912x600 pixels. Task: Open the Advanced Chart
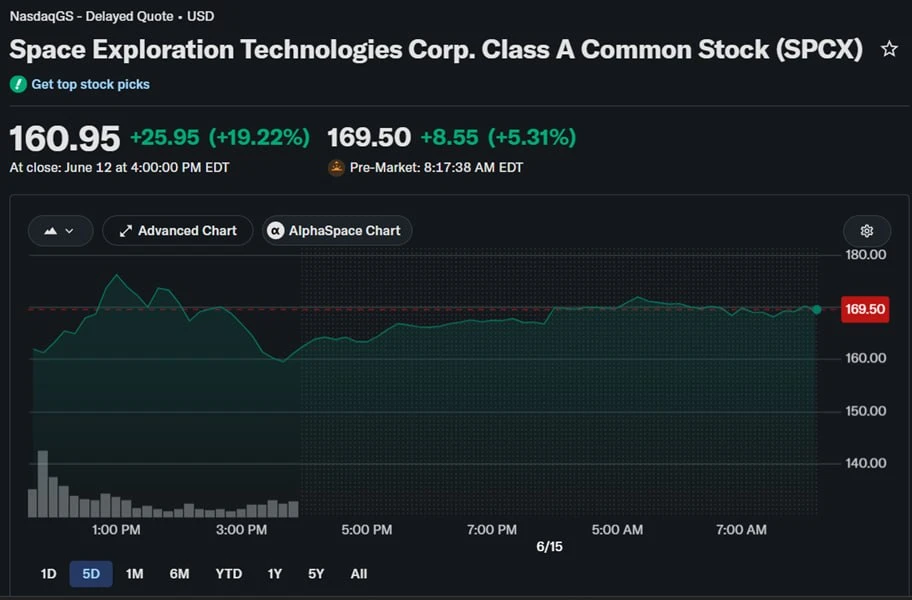pyautogui.click(x=178, y=231)
